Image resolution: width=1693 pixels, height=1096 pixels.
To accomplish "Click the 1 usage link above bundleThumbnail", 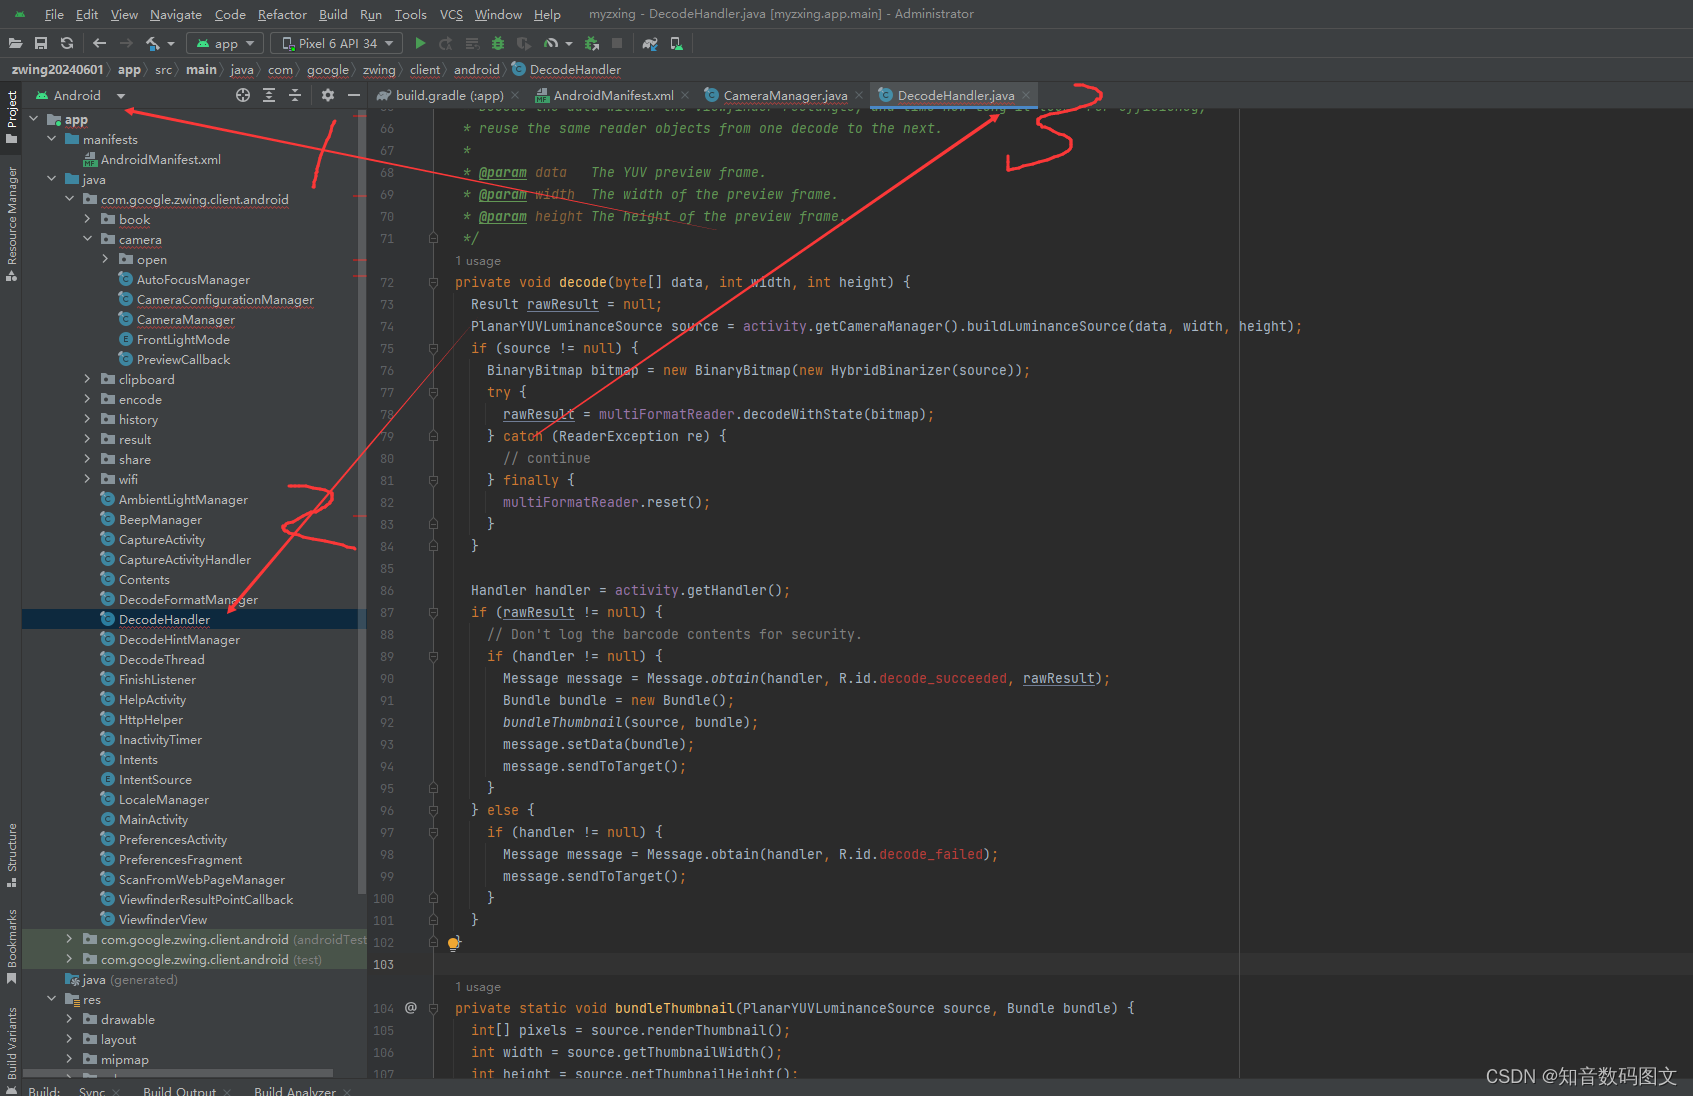I will (x=478, y=987).
